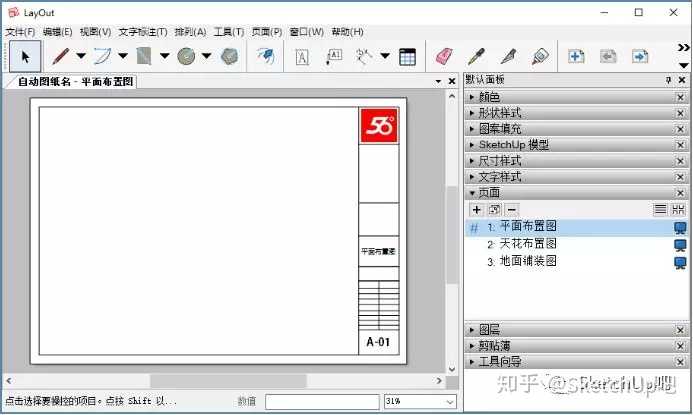693x415 pixels.
Task: Select the Label tool
Action: pyautogui.click(x=334, y=57)
